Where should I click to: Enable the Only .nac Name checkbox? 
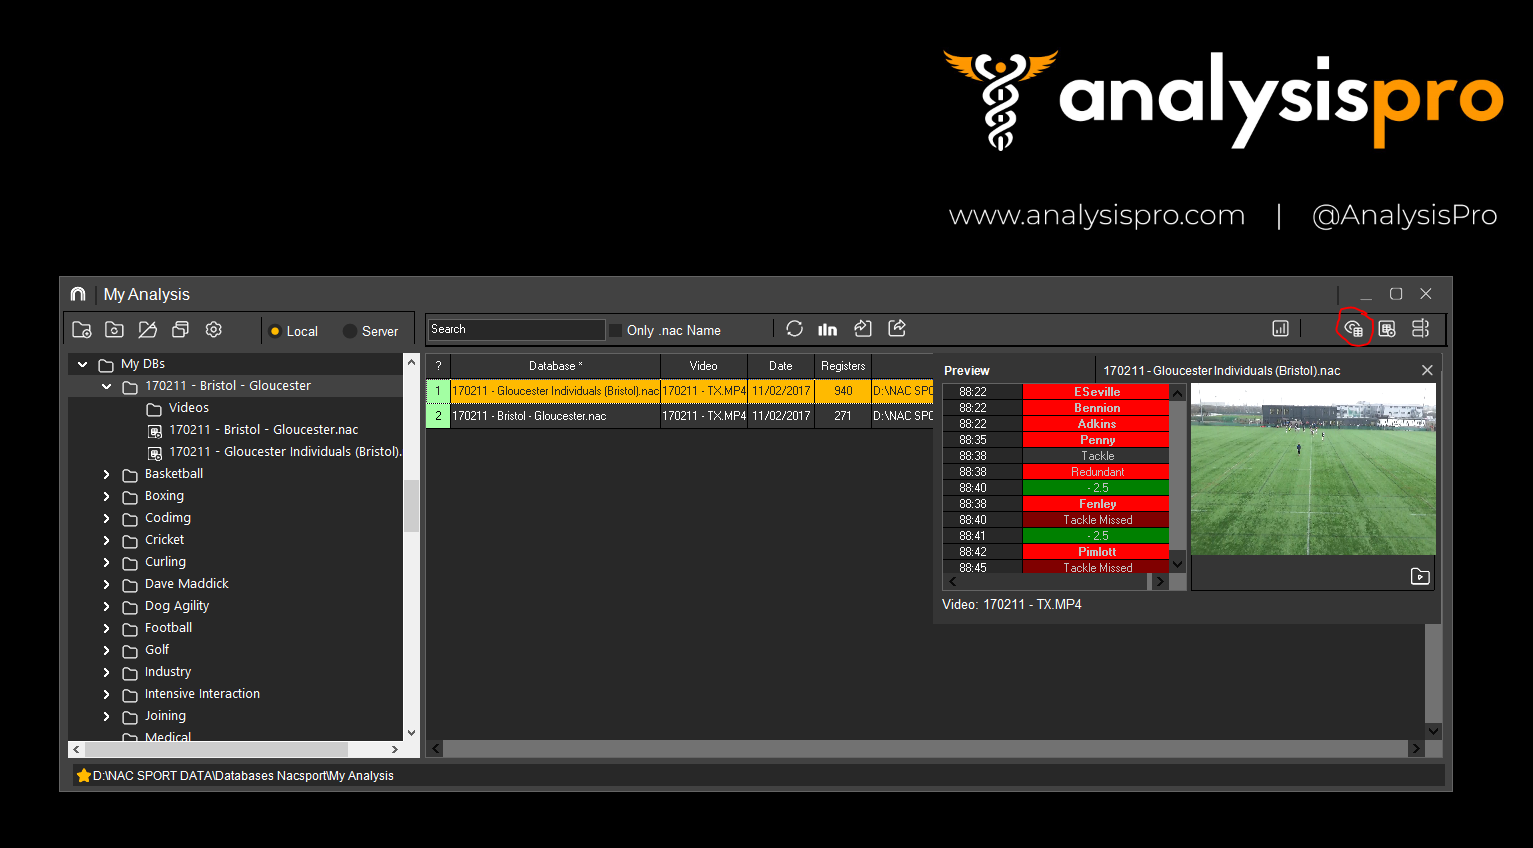(616, 330)
